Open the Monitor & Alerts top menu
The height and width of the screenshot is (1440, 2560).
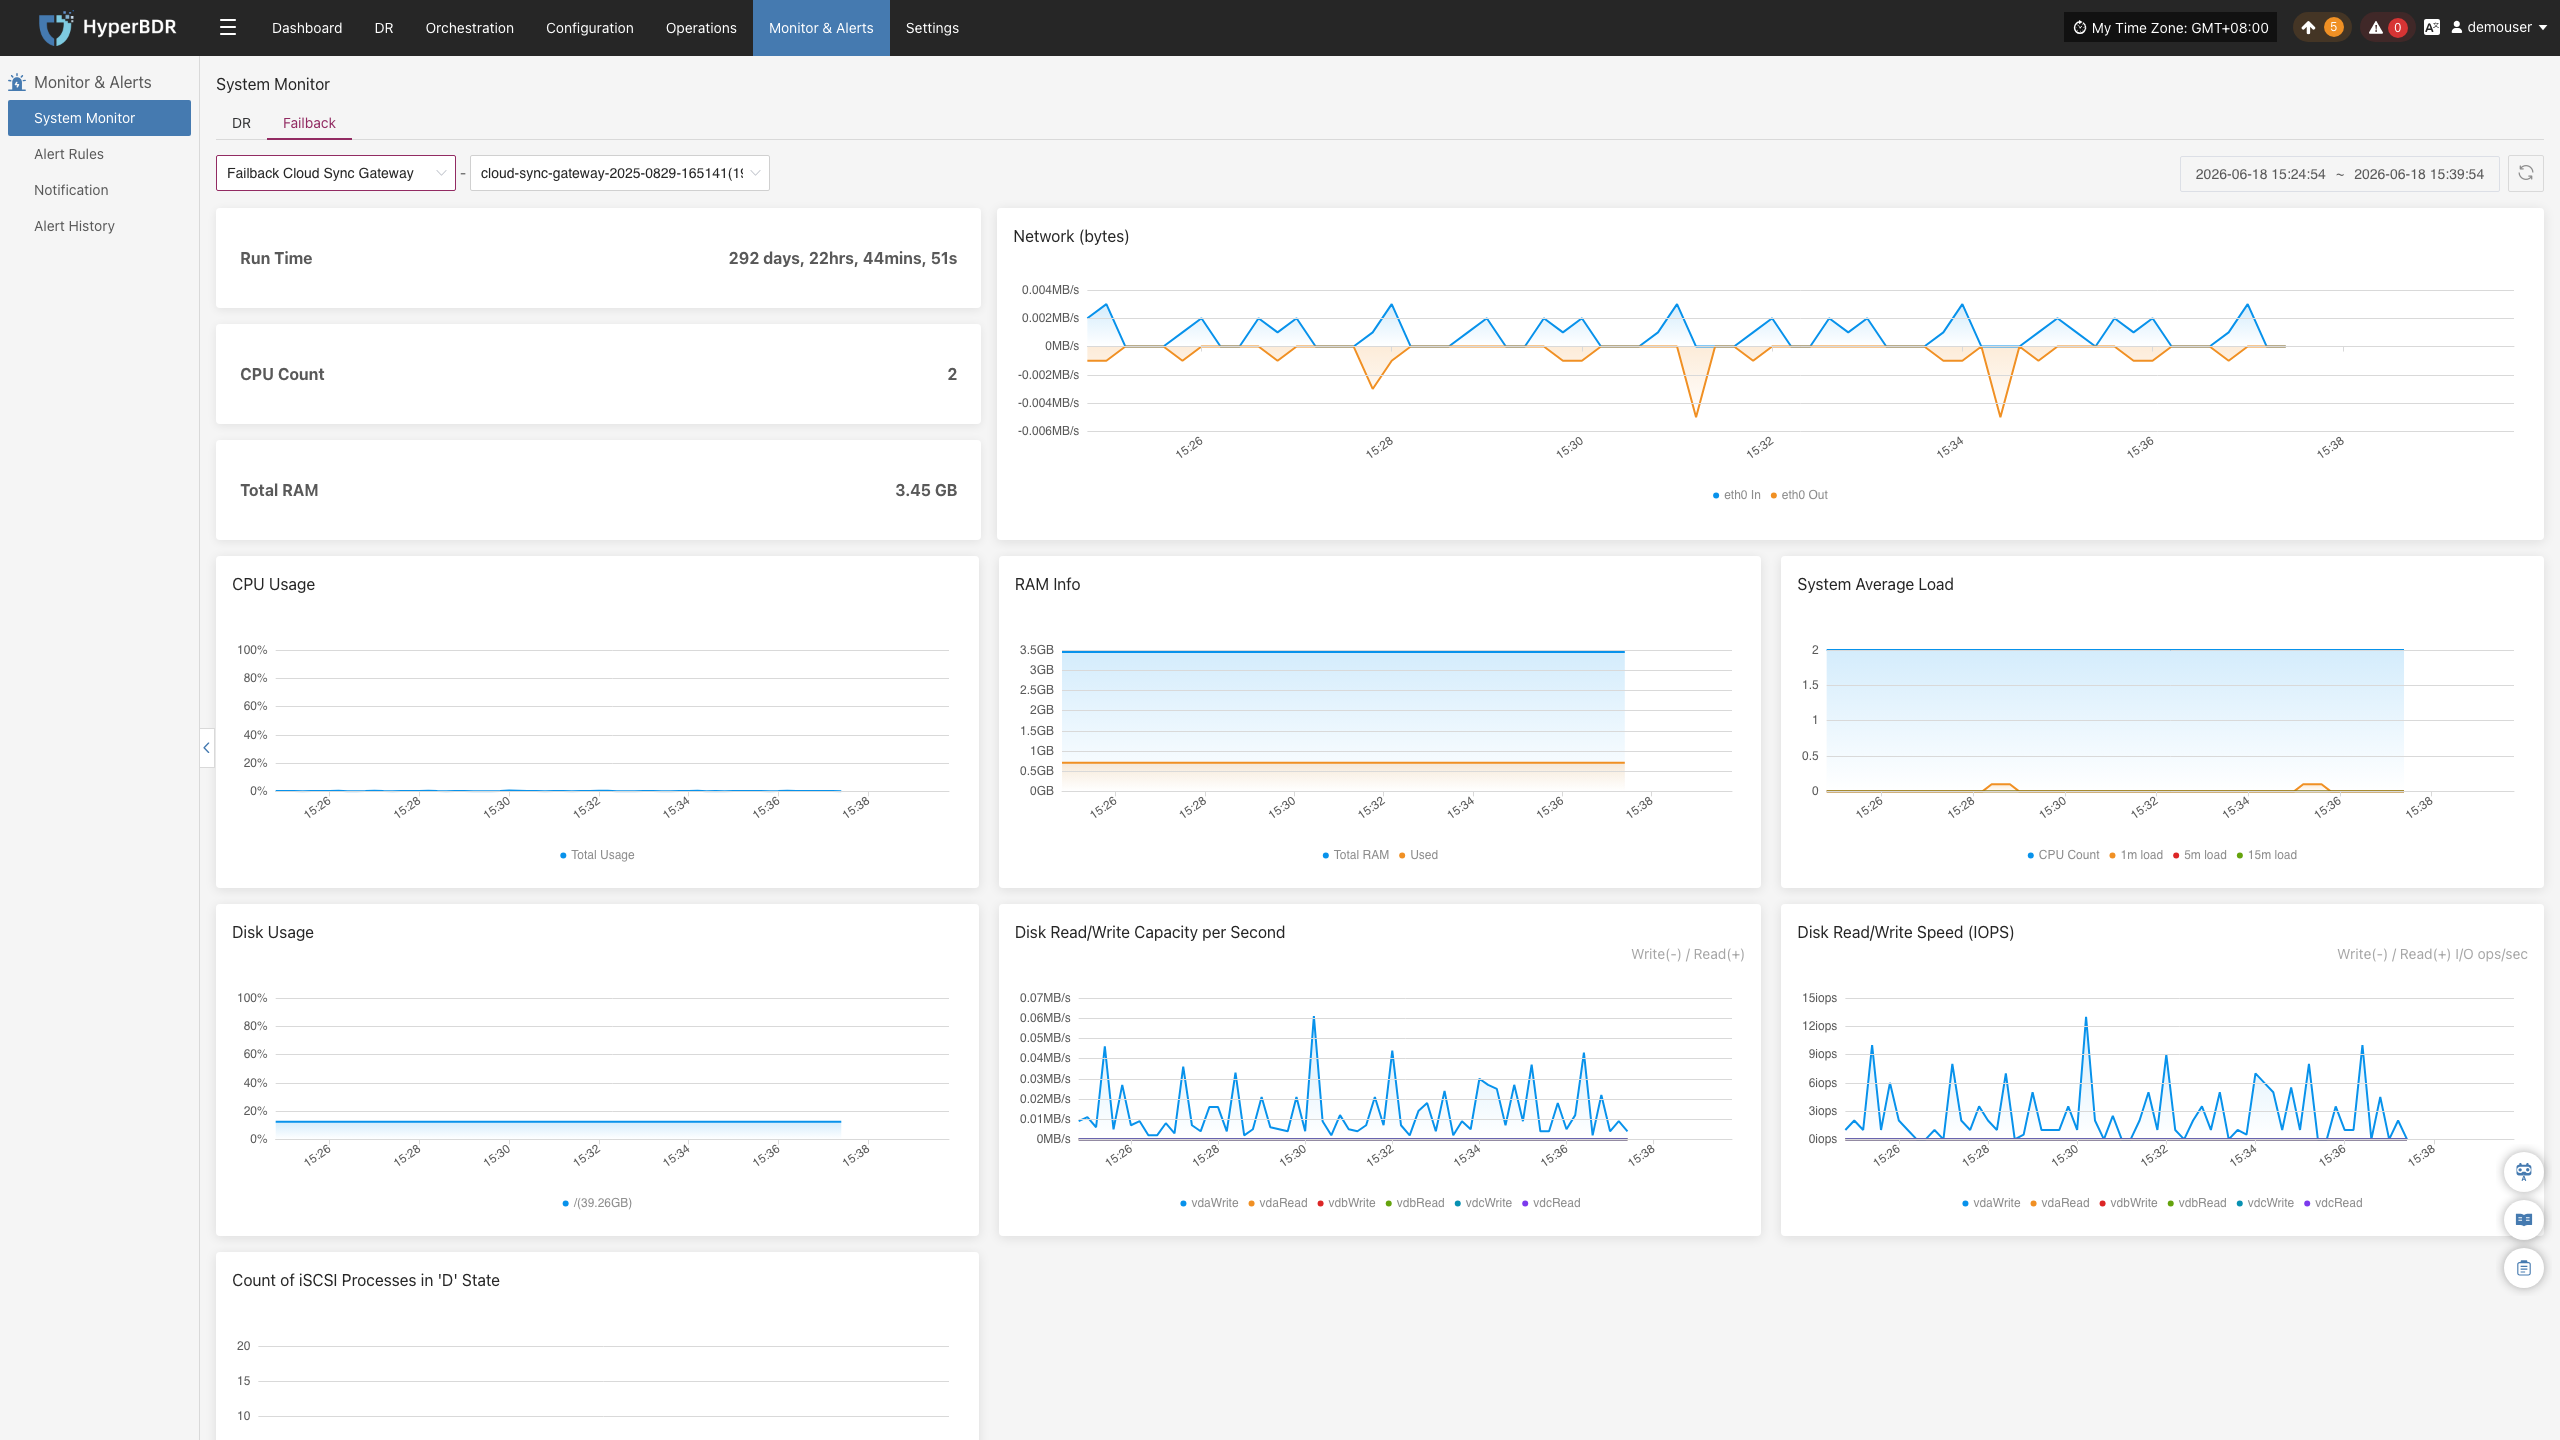821,28
